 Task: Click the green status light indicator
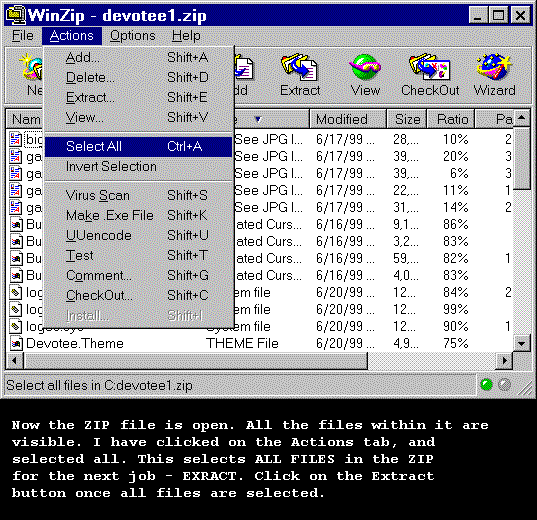coord(486,385)
